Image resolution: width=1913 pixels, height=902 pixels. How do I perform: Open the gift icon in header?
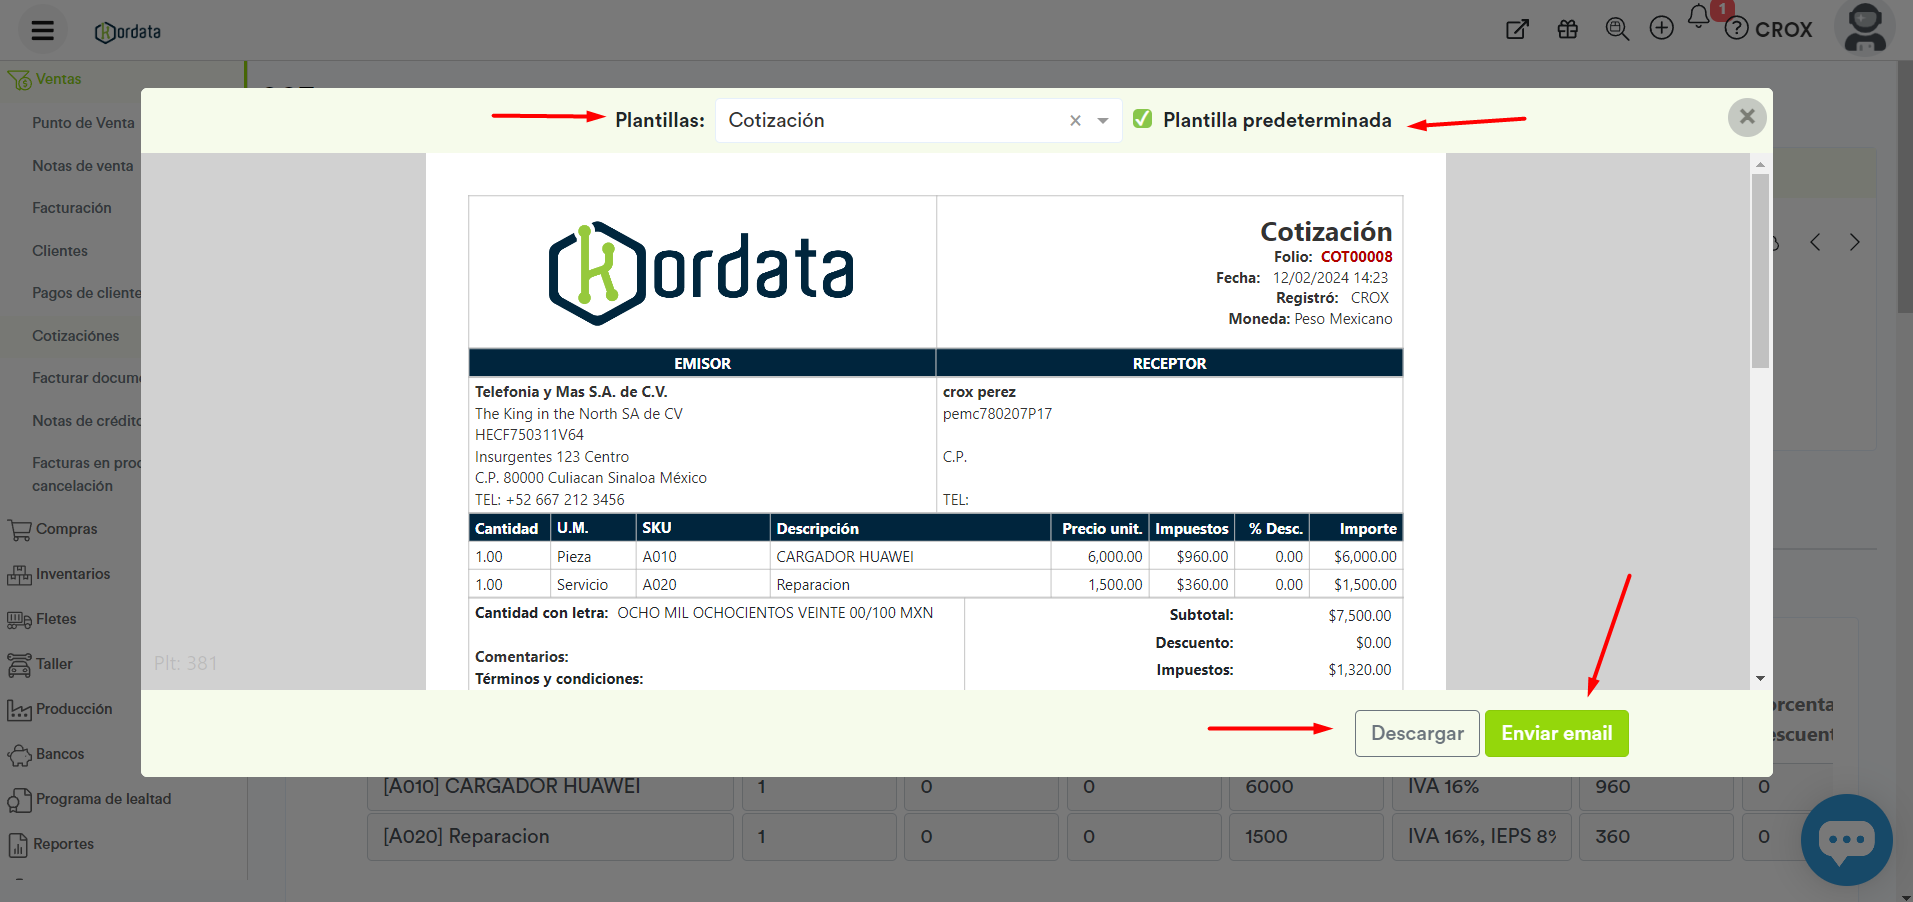coord(1567,29)
